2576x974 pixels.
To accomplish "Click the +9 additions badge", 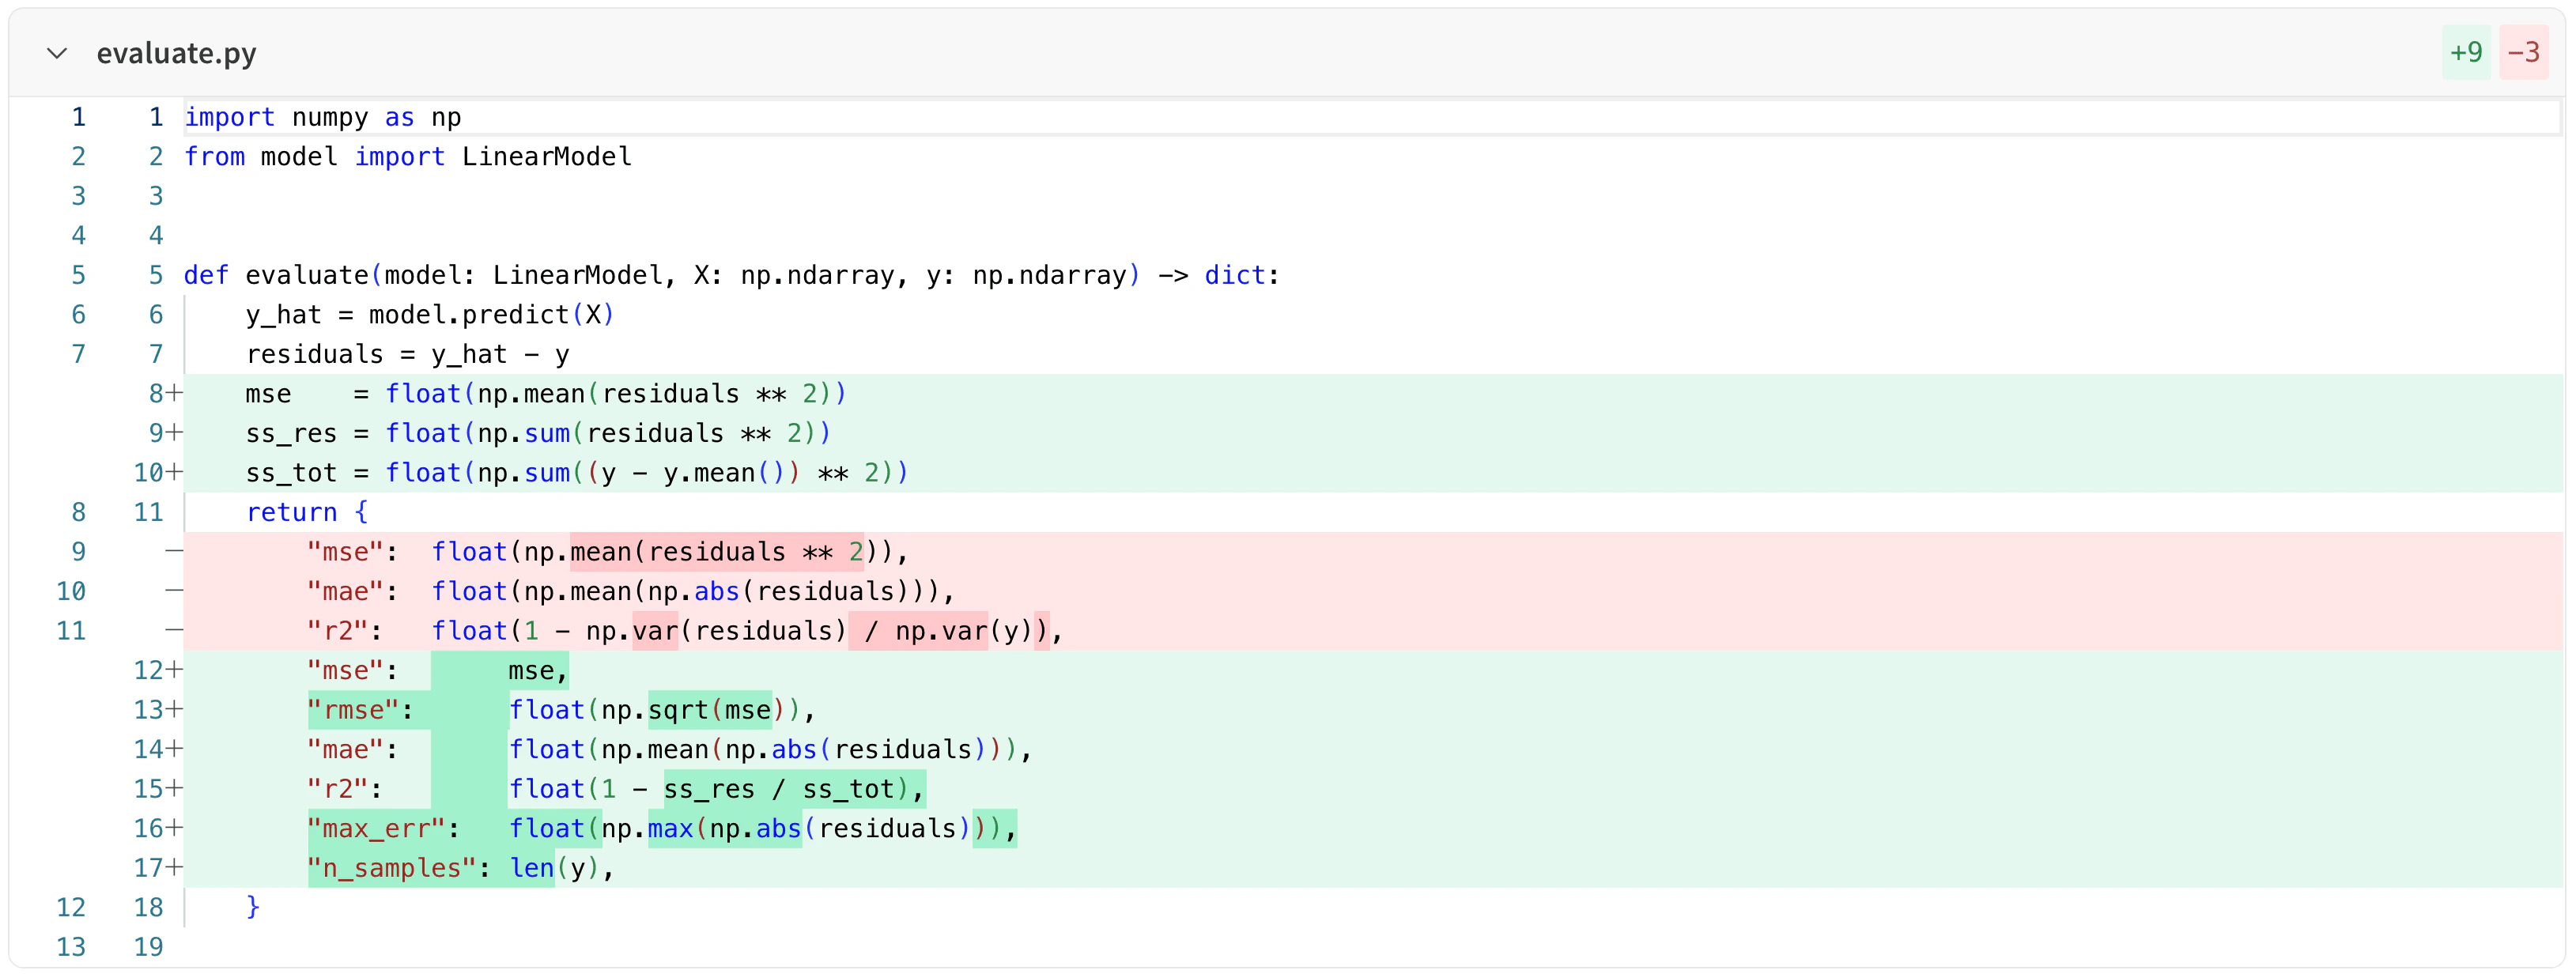I will [x=2467, y=52].
